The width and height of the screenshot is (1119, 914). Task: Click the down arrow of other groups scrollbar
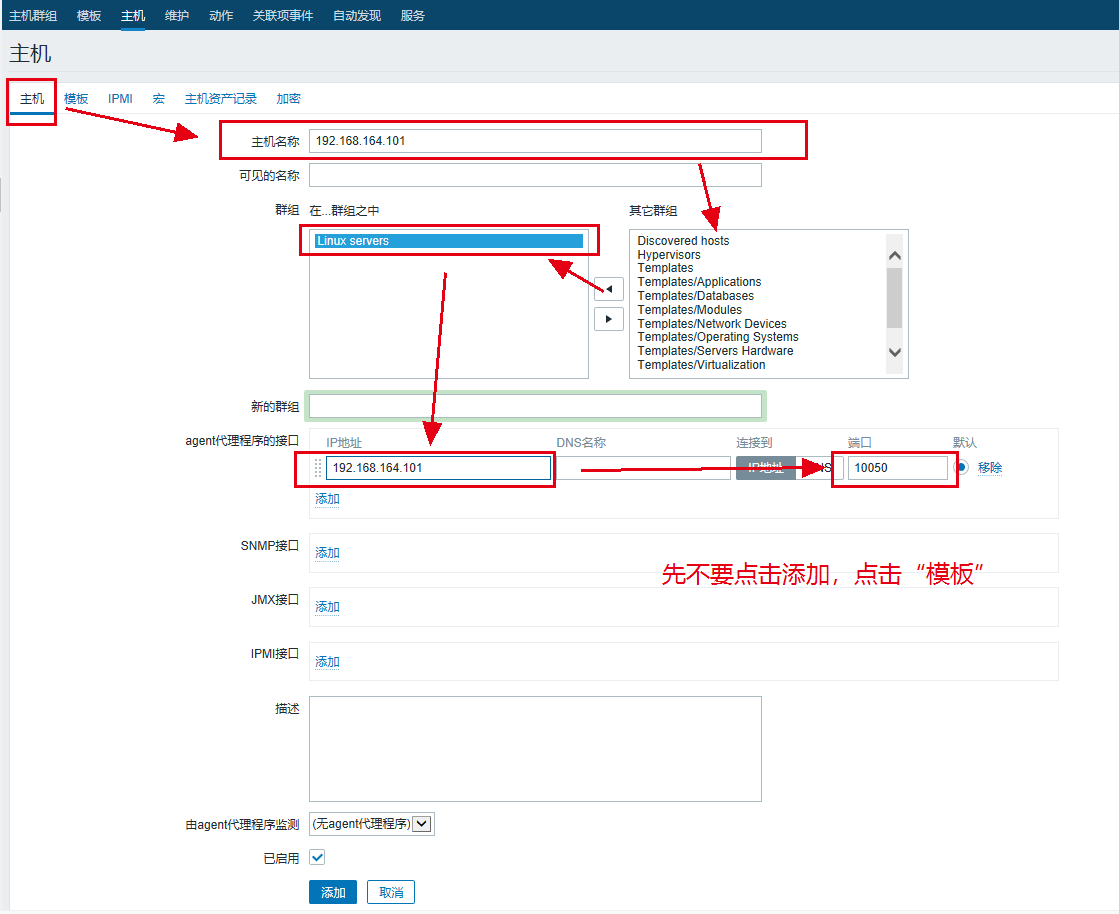pos(894,352)
